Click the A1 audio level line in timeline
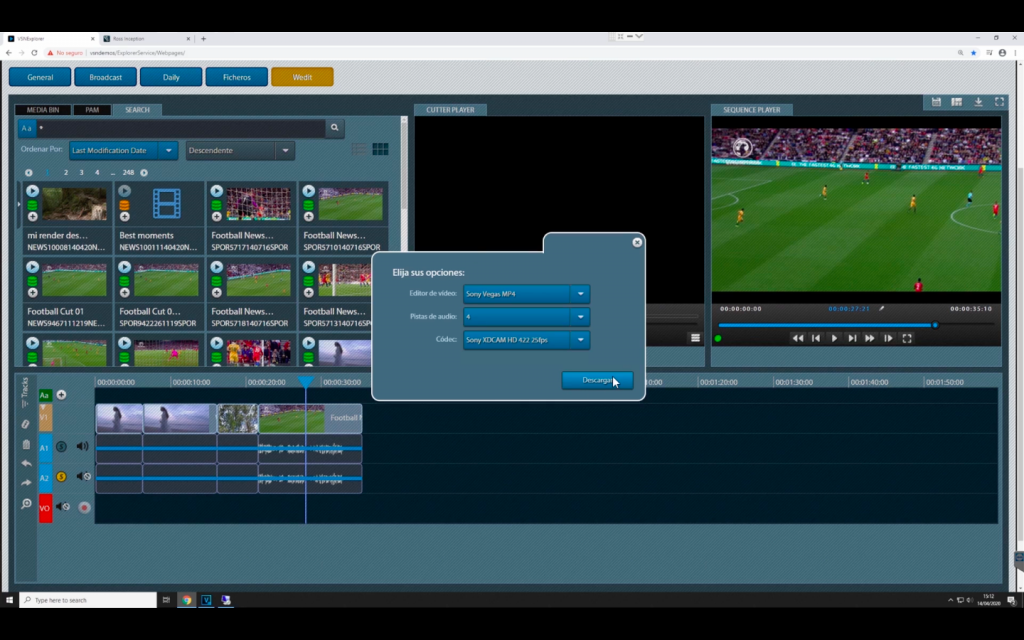 229,448
